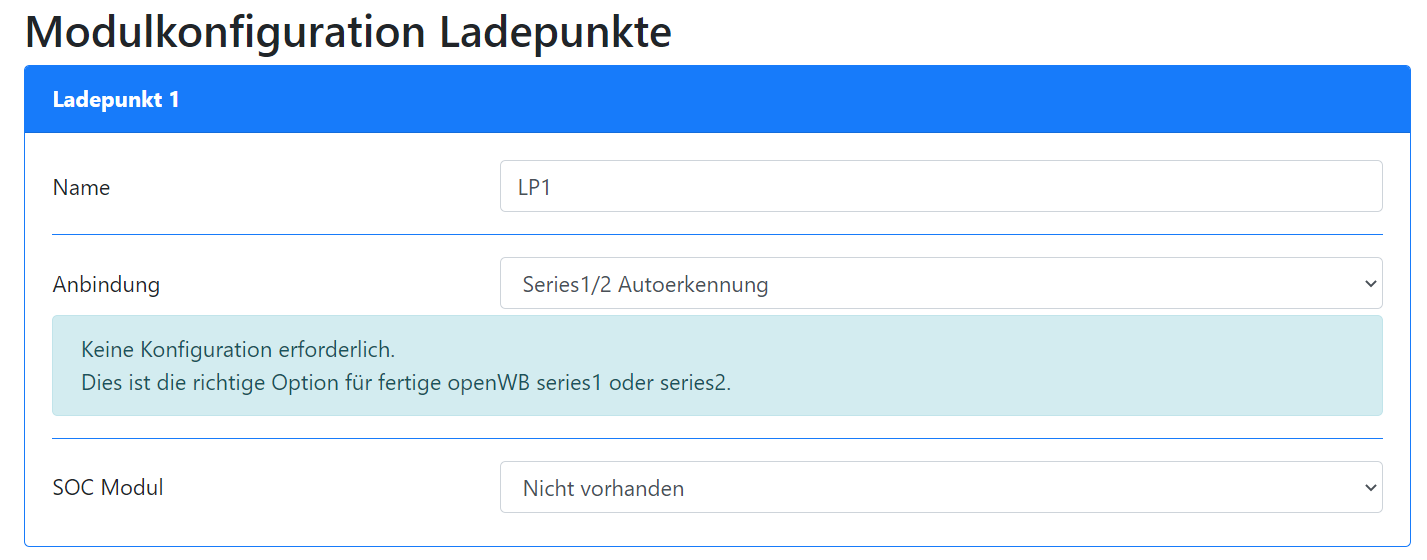The width and height of the screenshot is (1427, 560).
Task: Click the chevron arrow of the SOC Modul select
Action: 1370,488
